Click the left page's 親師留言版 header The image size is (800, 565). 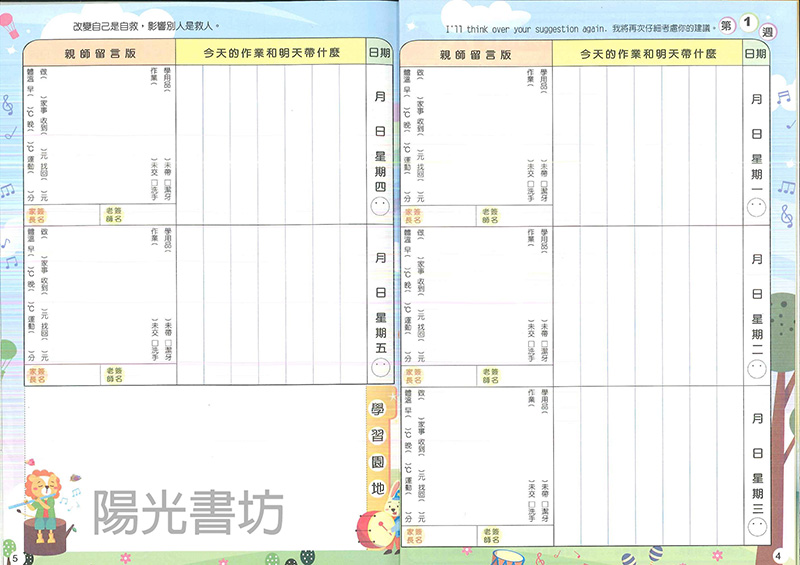click(x=98, y=52)
